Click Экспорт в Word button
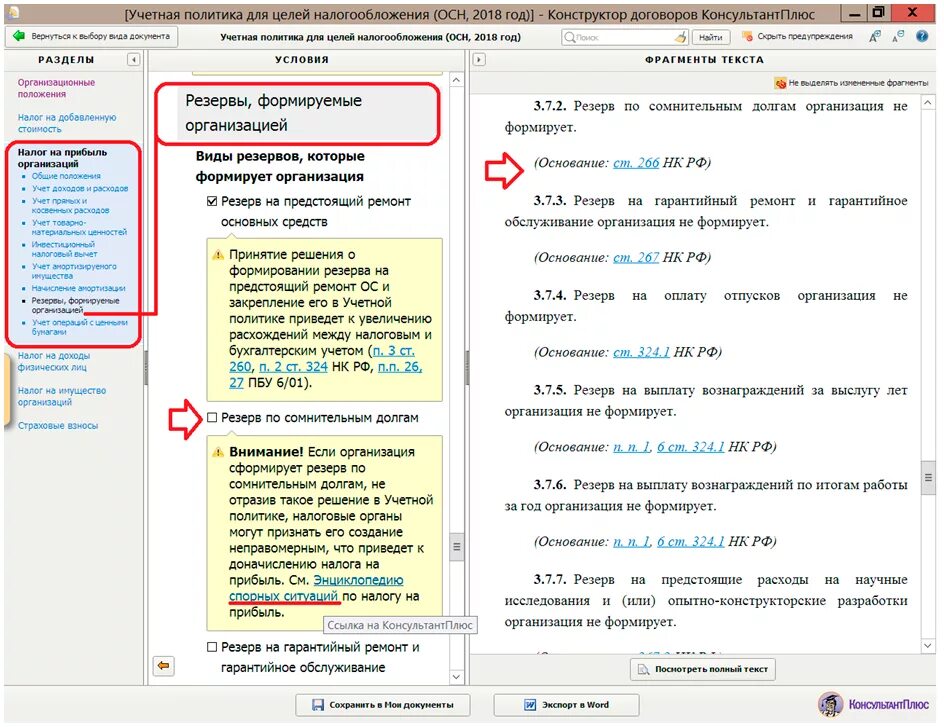 567,705
